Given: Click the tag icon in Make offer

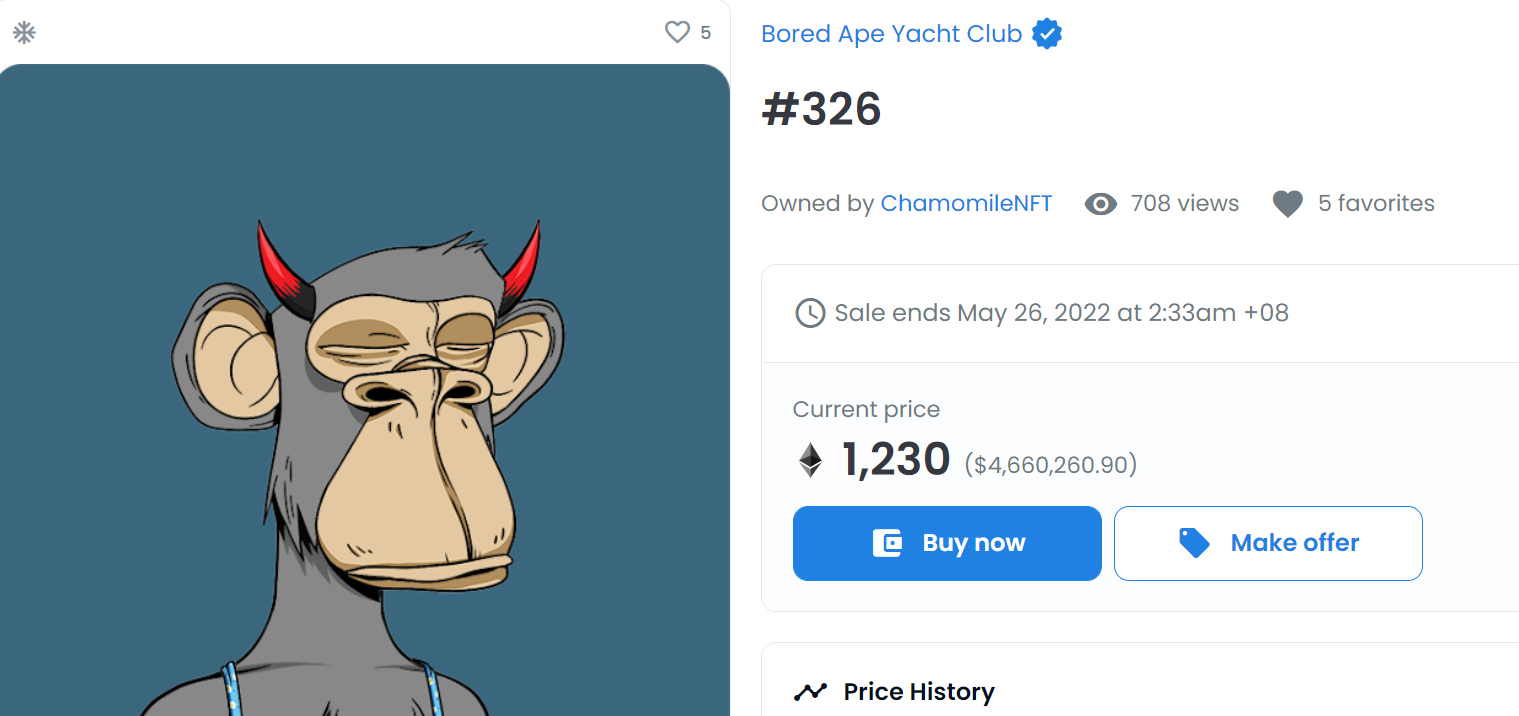Looking at the screenshot, I should tap(1194, 543).
